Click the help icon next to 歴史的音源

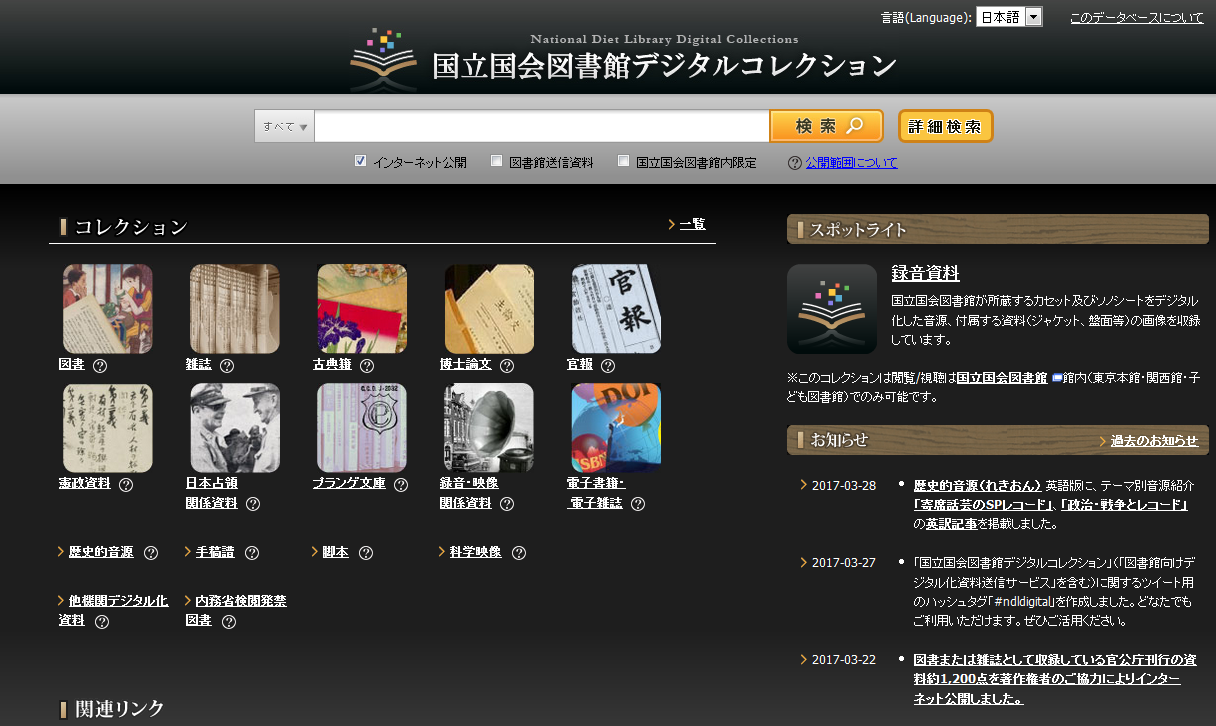click(151, 553)
